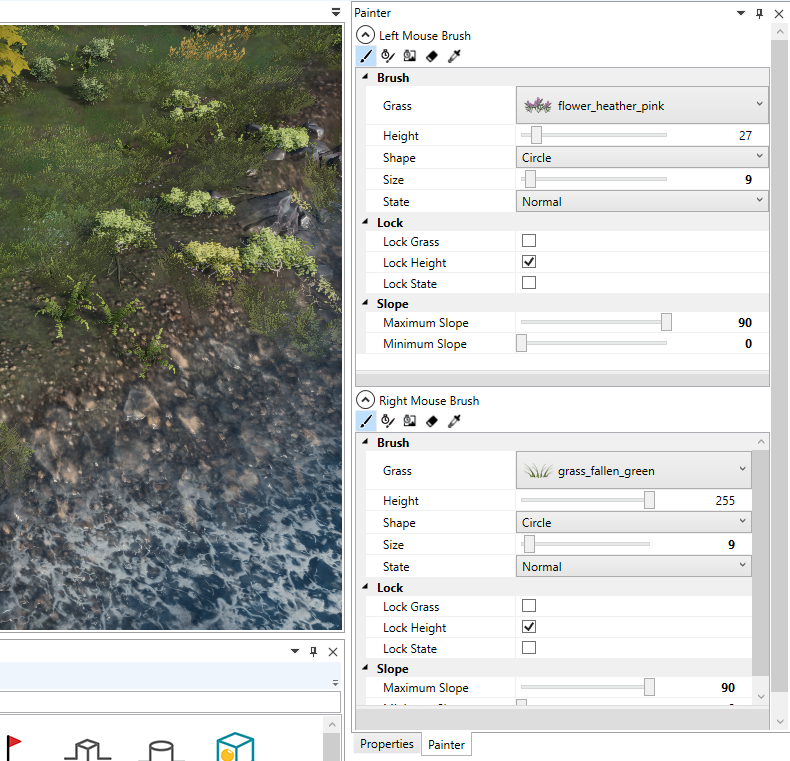
Task: Adjust Right Mouse Brush Maximum Slope slider
Action: click(649, 687)
